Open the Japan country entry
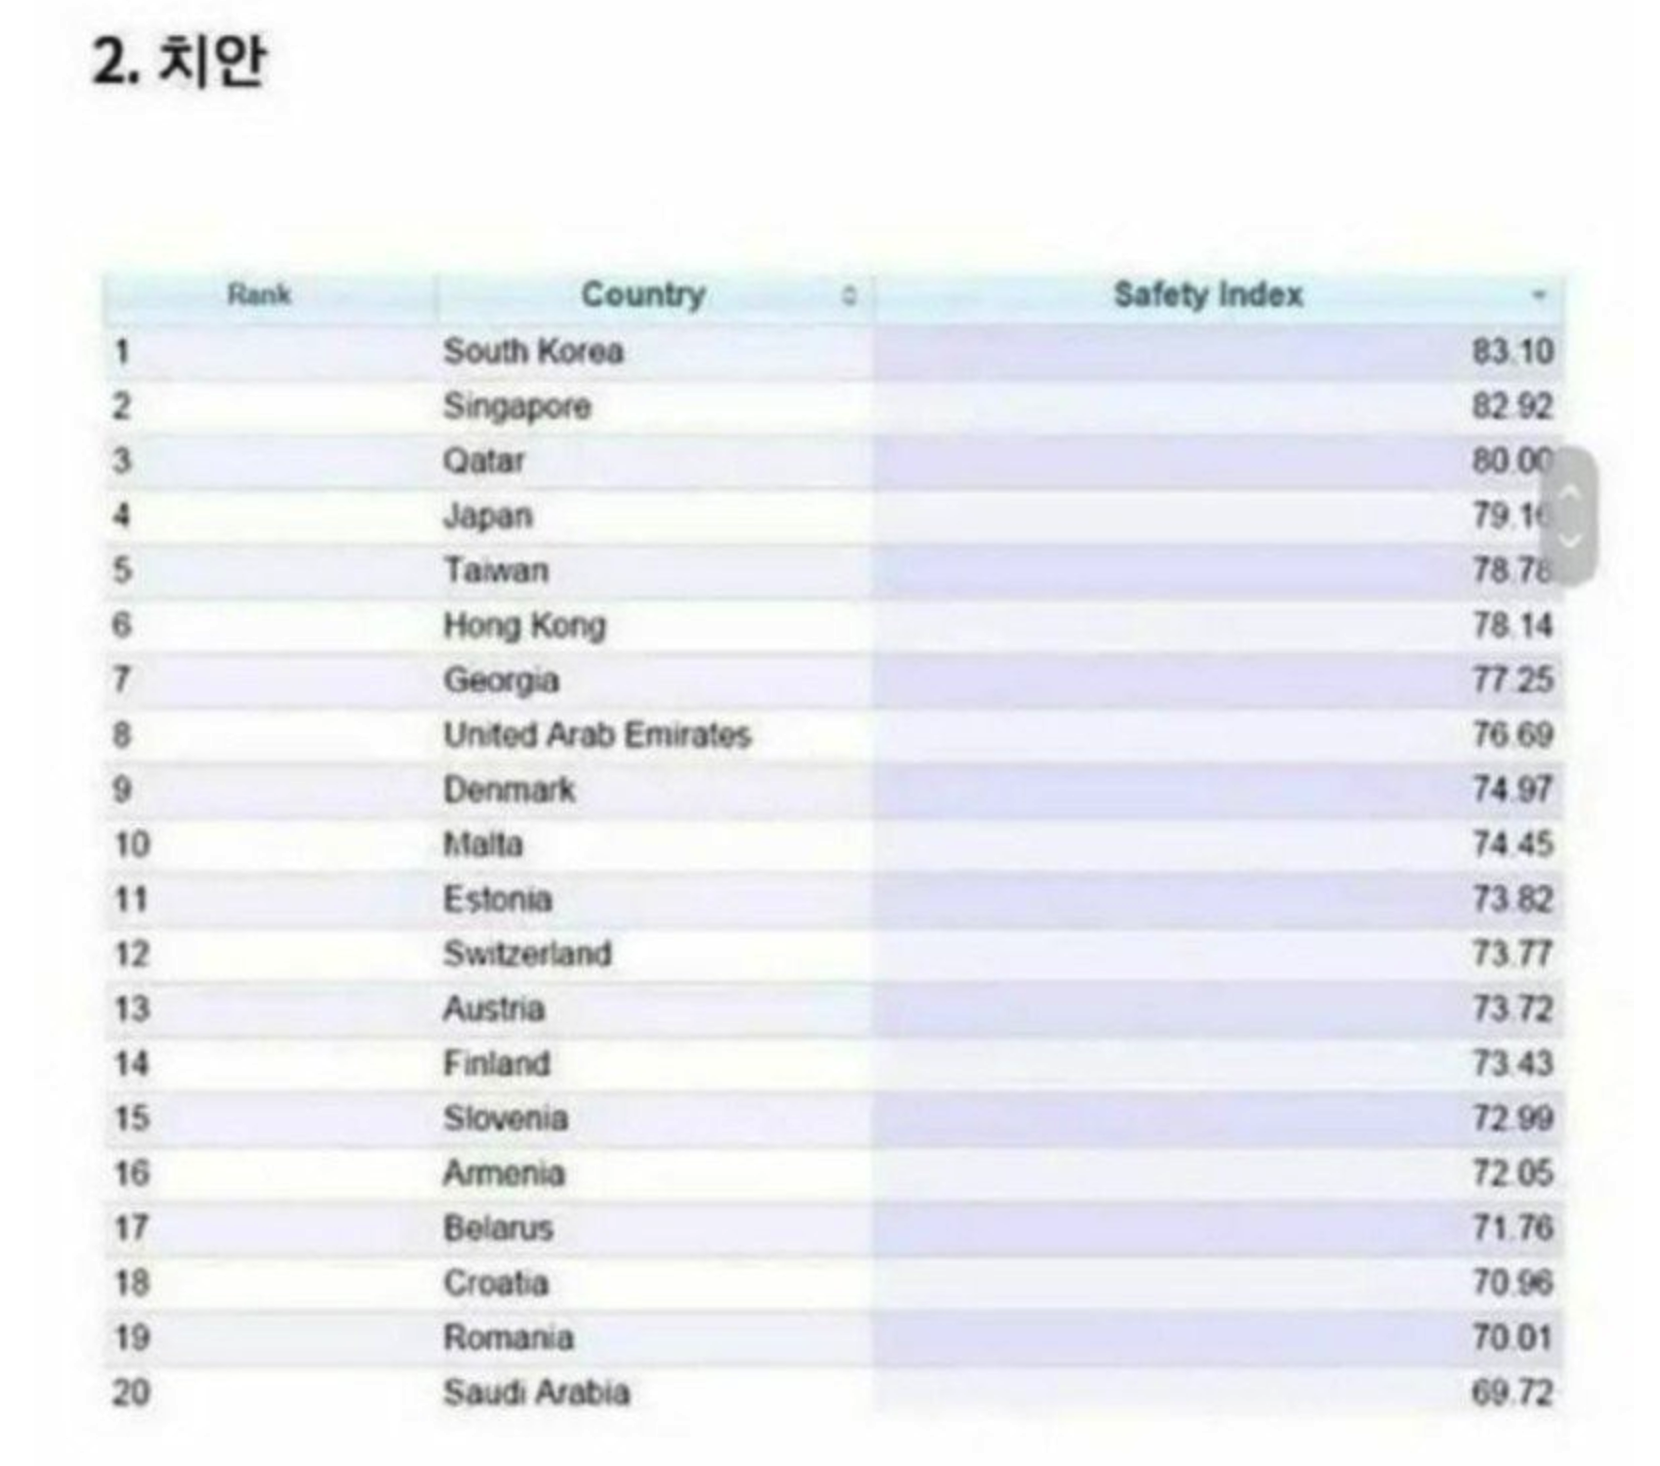This screenshot has width=1660, height=1466. click(488, 516)
